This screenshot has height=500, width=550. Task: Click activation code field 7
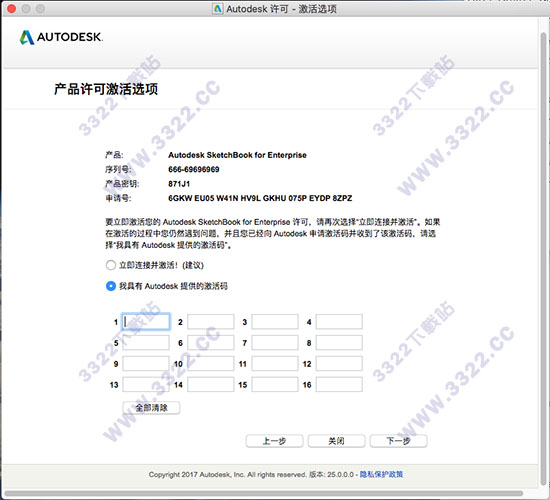(x=275, y=342)
